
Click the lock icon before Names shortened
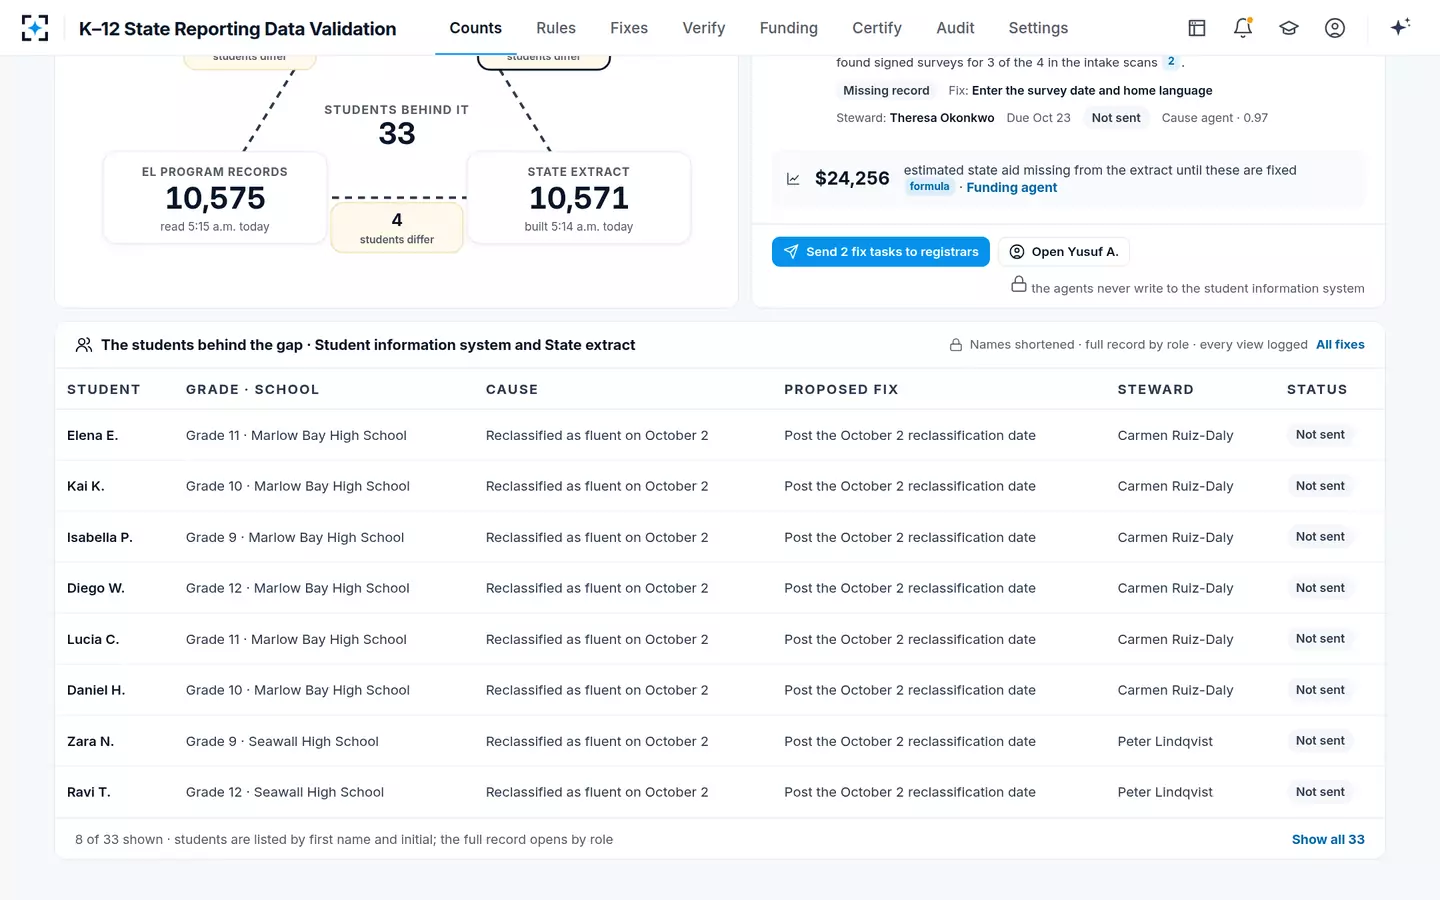[x=956, y=345]
